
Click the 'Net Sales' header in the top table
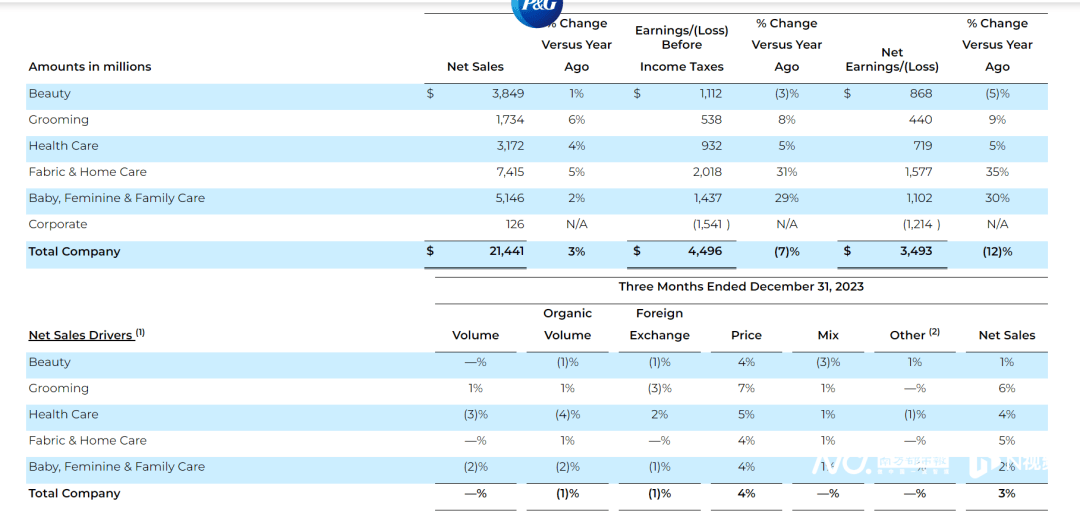click(x=475, y=67)
